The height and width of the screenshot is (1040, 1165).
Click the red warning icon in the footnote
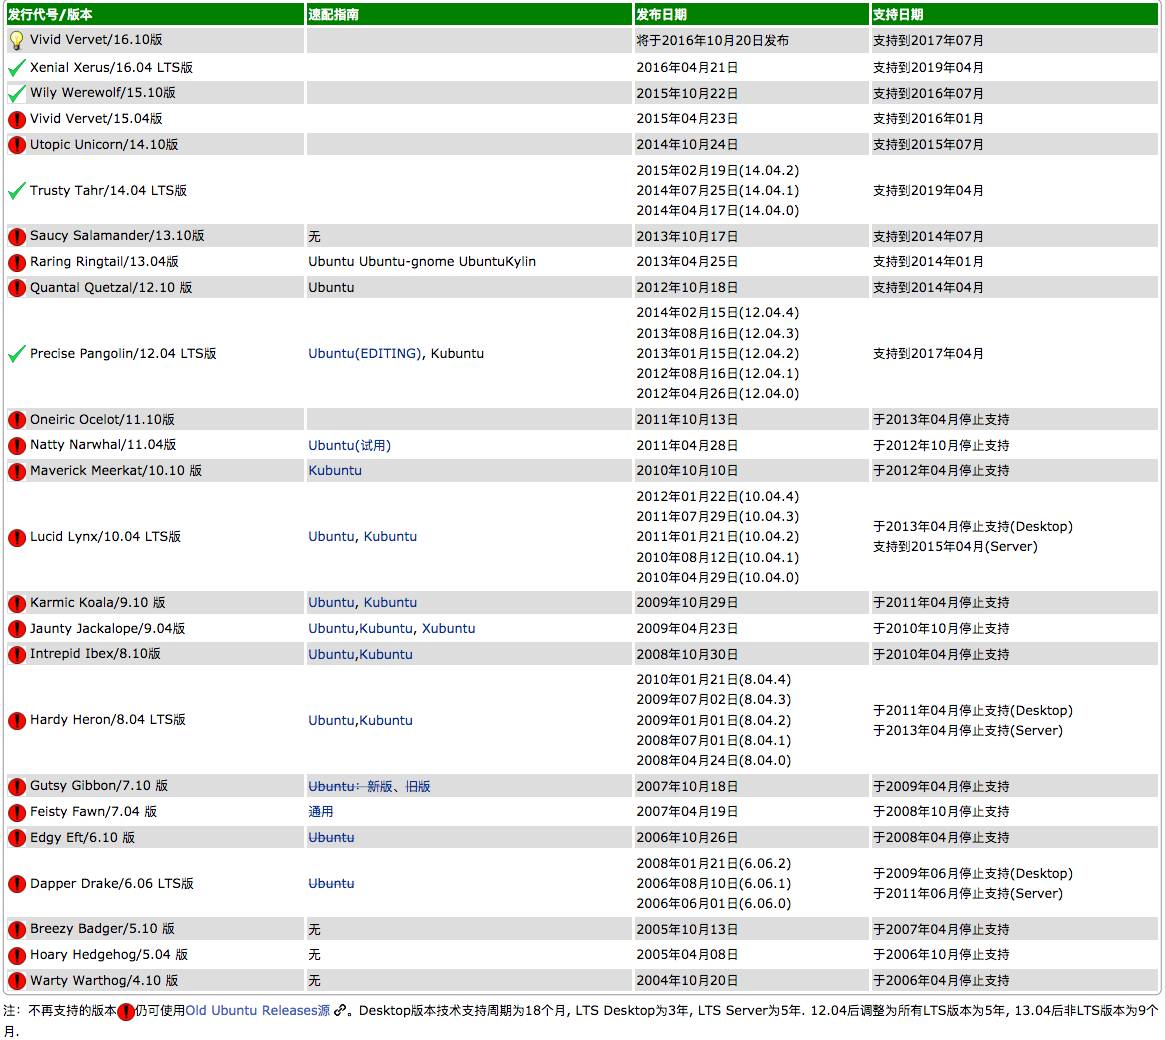(x=125, y=1012)
